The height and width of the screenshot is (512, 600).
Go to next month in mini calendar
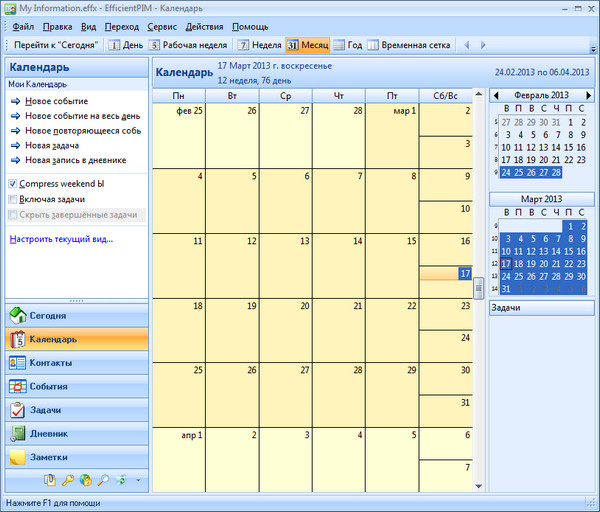point(589,95)
